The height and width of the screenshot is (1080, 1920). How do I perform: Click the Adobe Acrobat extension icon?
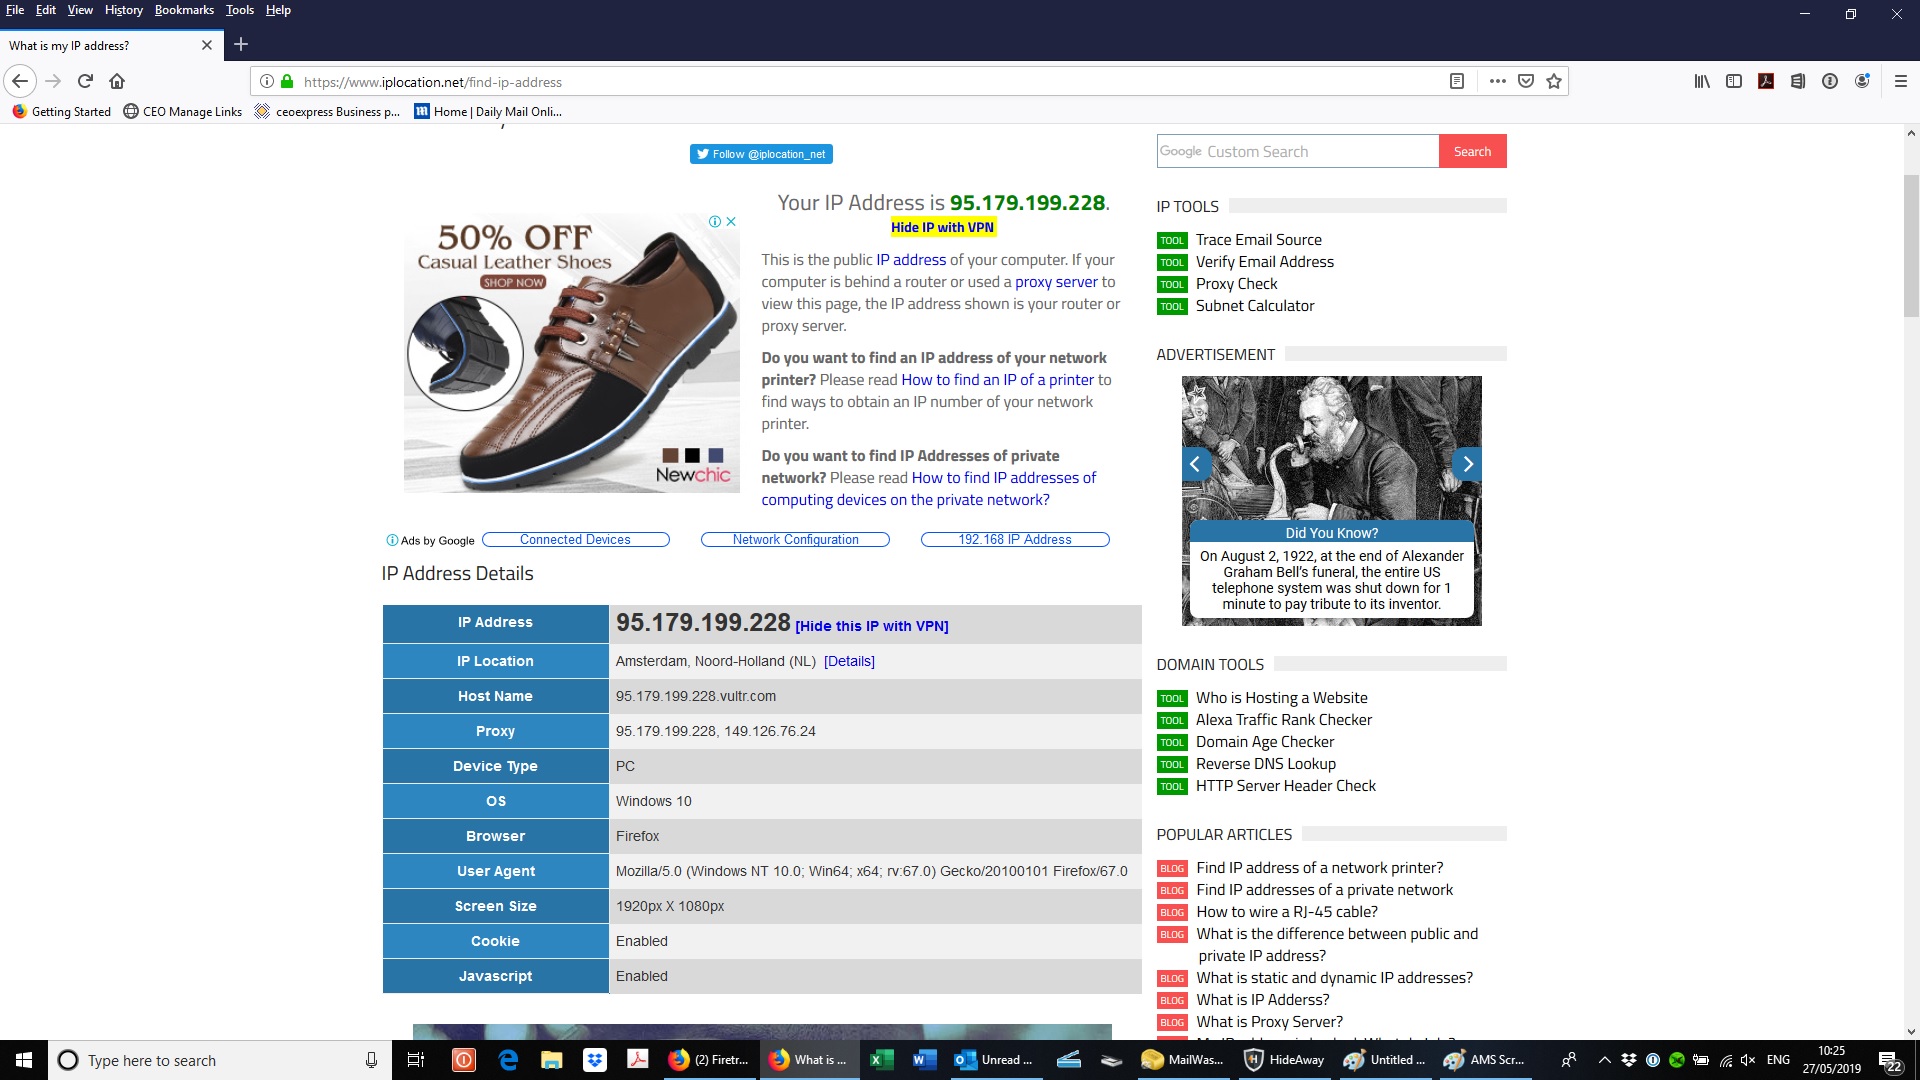tap(1766, 81)
